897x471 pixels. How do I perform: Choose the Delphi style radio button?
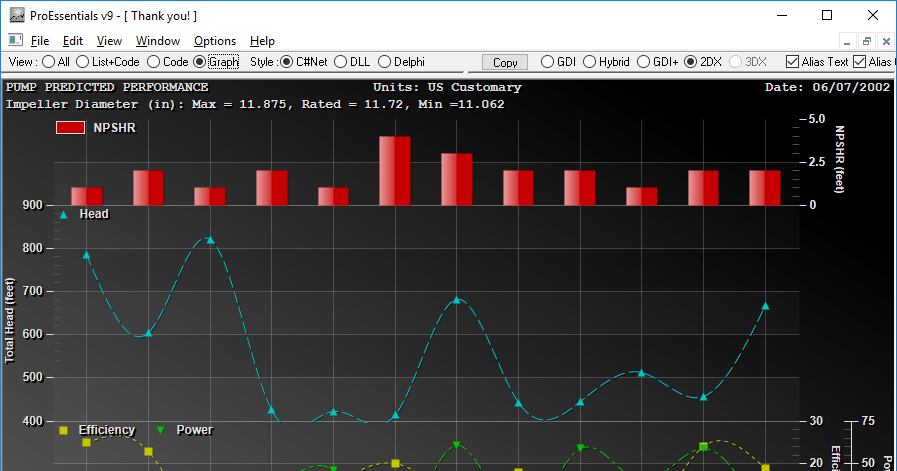[385, 62]
